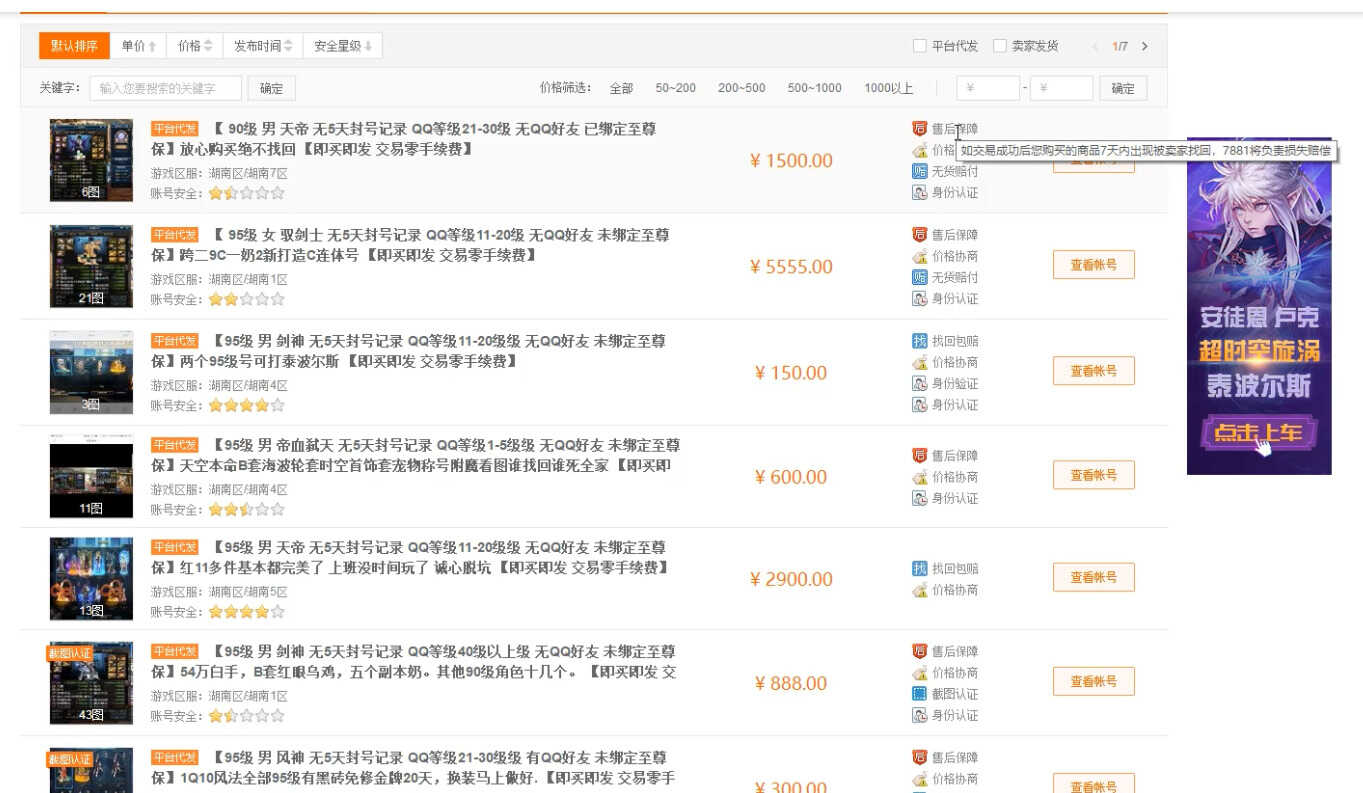Click the ¥ 5555.00 price text
This screenshot has width=1363, height=793.
(791, 267)
